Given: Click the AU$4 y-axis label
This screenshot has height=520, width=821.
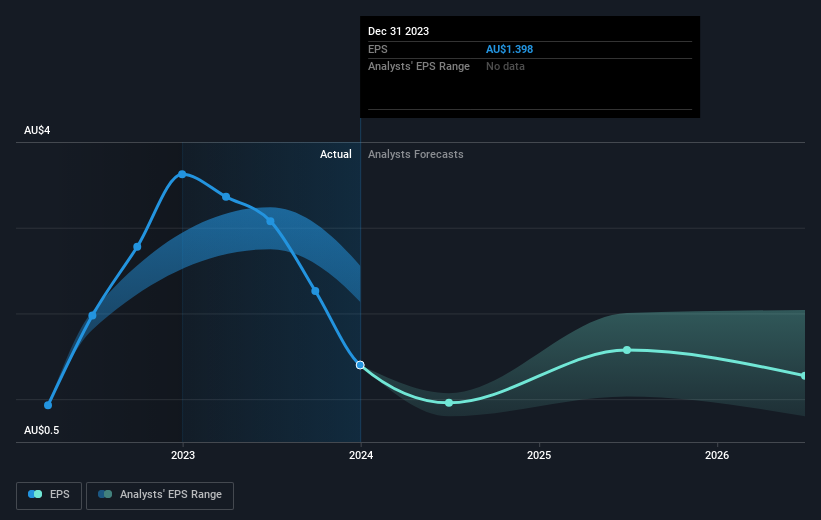Looking at the screenshot, I should pos(37,130).
